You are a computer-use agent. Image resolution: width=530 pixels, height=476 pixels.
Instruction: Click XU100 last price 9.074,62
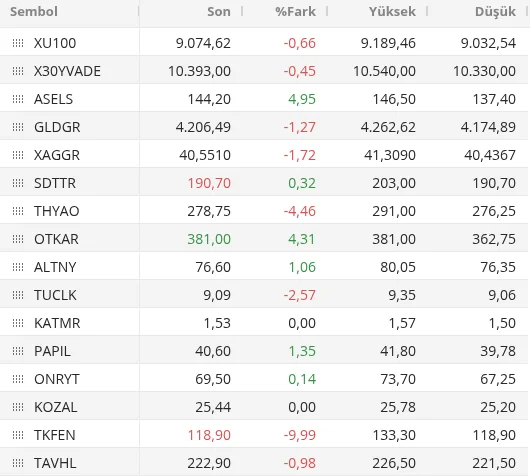(203, 43)
